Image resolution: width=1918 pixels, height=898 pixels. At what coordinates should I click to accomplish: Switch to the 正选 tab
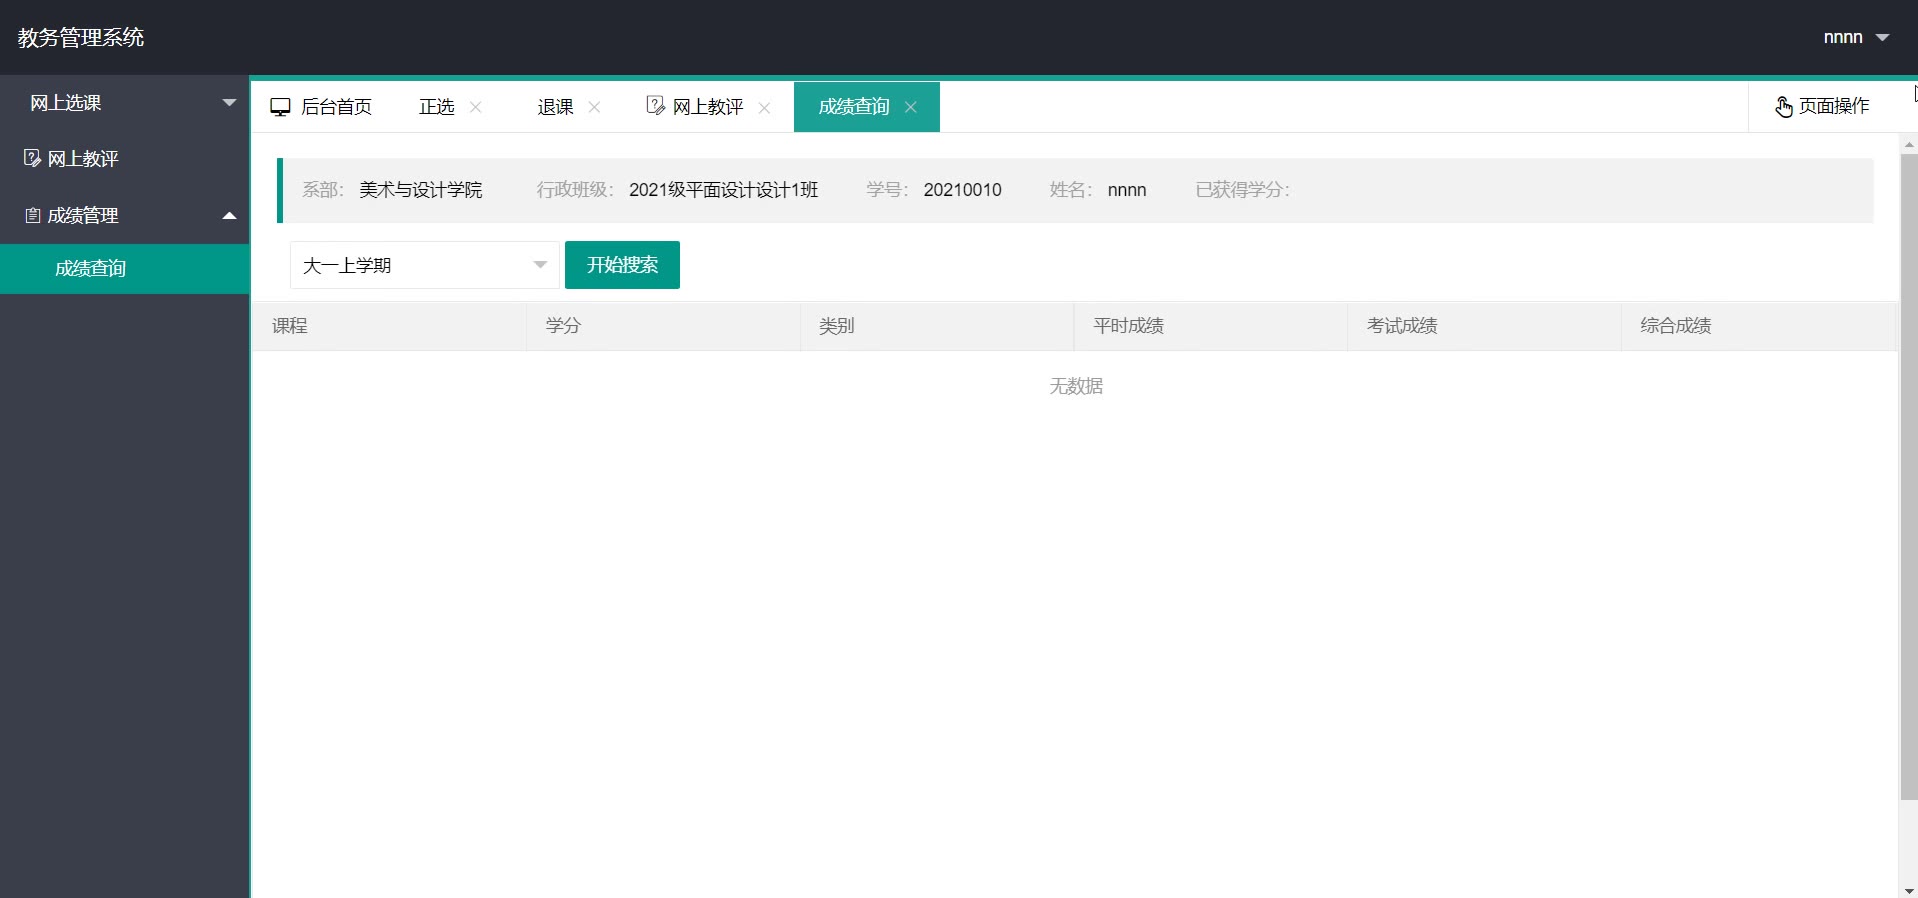(437, 107)
